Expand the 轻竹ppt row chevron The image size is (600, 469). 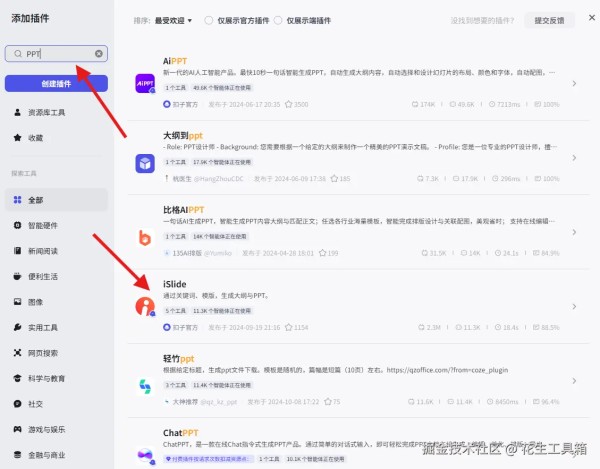click(x=574, y=381)
